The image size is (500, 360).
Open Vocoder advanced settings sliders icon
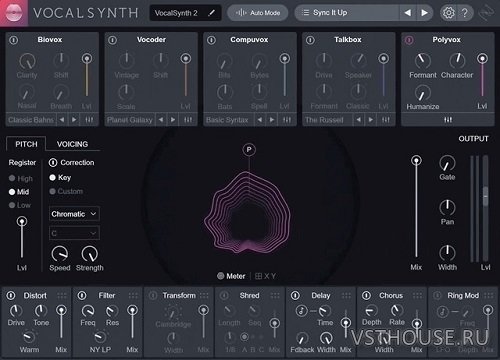click(x=188, y=120)
